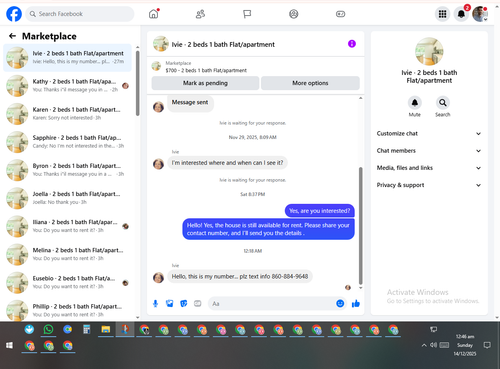This screenshot has width=500, height=369.
Task: Search in conversation using magnifier icon
Action: click(443, 103)
